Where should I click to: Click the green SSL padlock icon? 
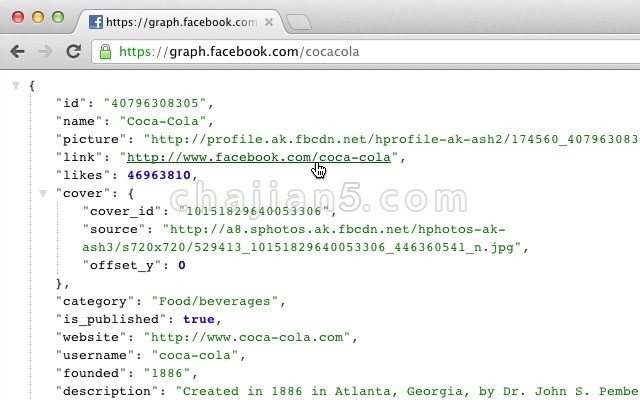click(x=105, y=52)
